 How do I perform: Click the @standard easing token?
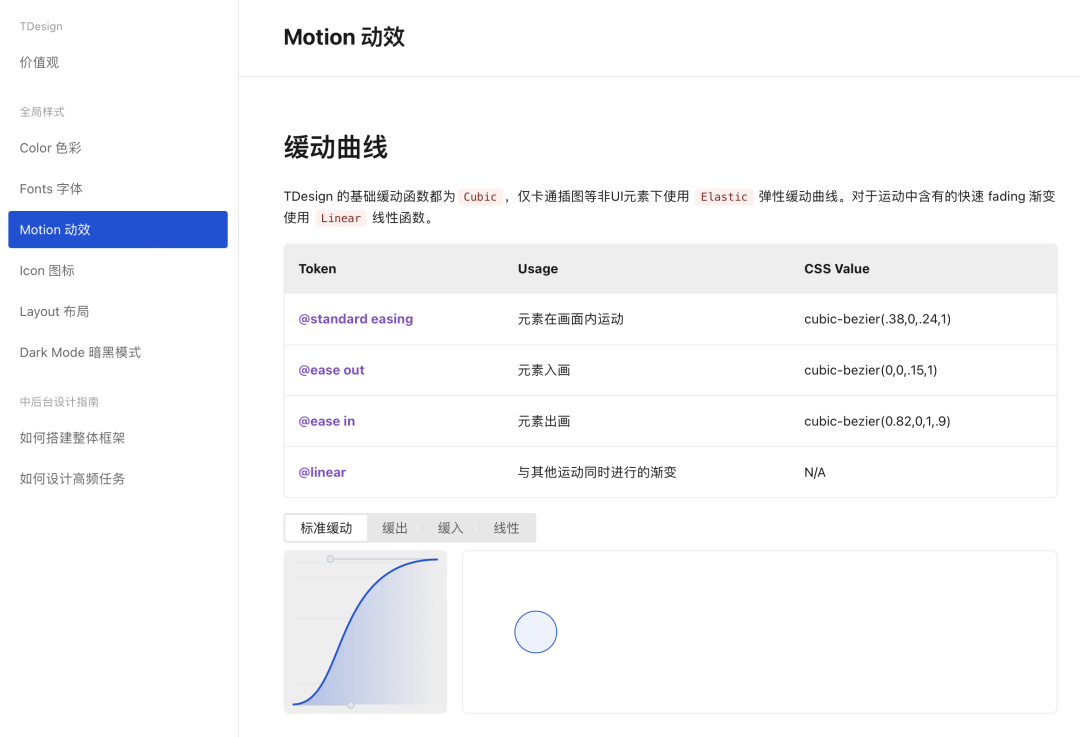[x=355, y=319]
